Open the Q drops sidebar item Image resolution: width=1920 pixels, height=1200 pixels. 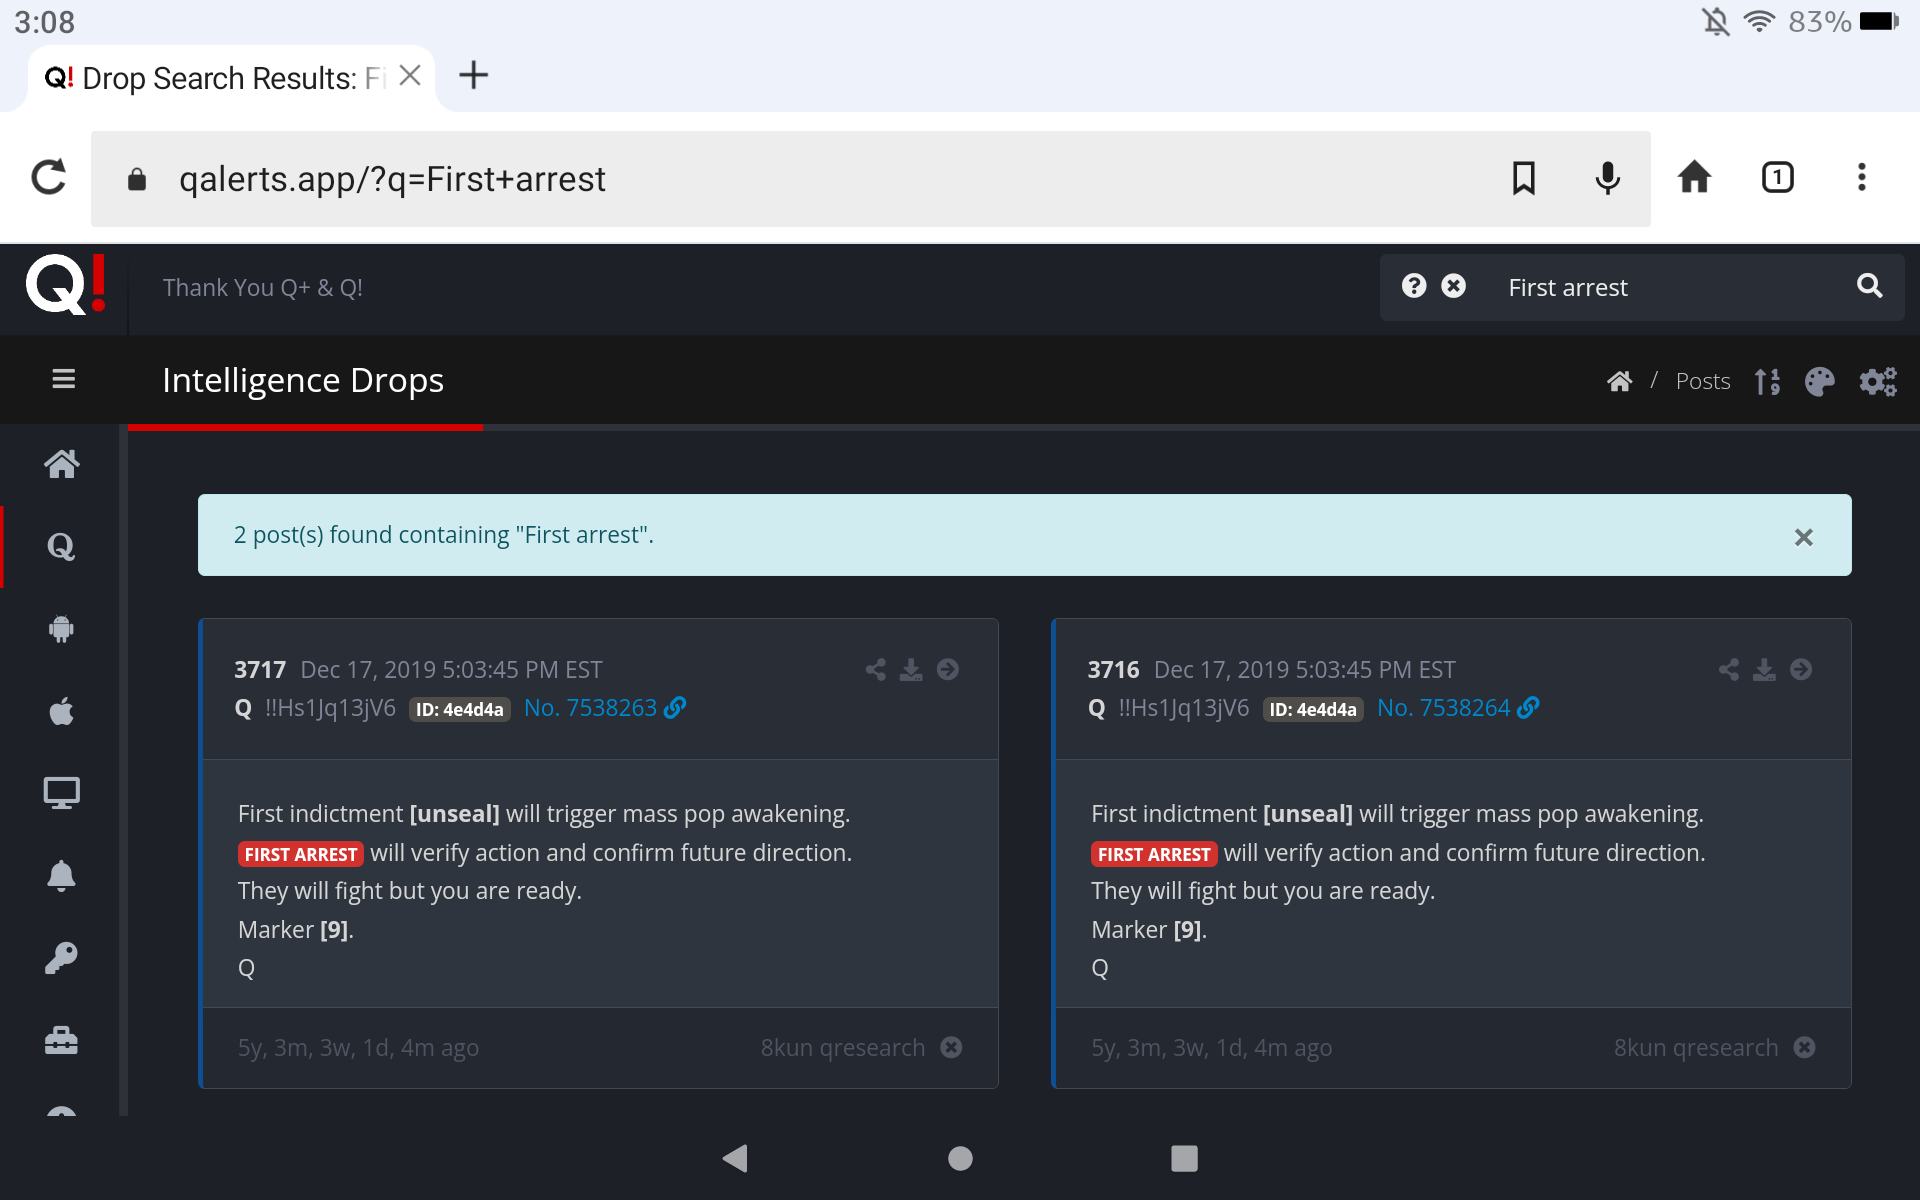(61, 547)
